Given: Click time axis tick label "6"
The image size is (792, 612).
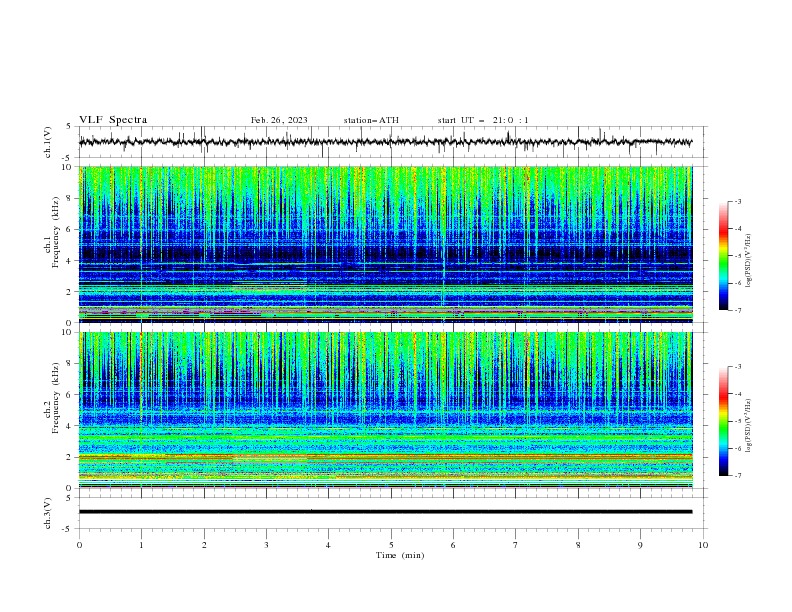Looking at the screenshot, I should point(453,545).
